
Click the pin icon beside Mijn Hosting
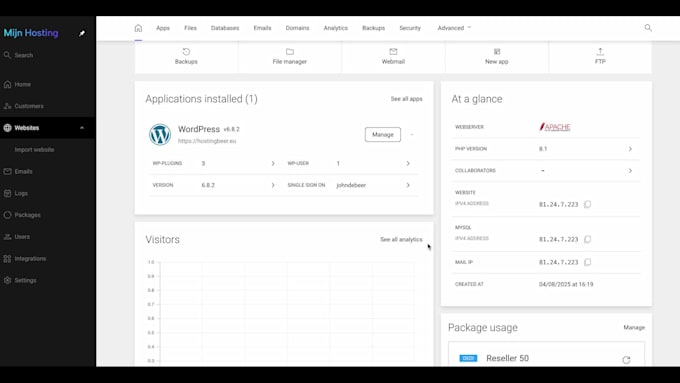pyautogui.click(x=82, y=33)
